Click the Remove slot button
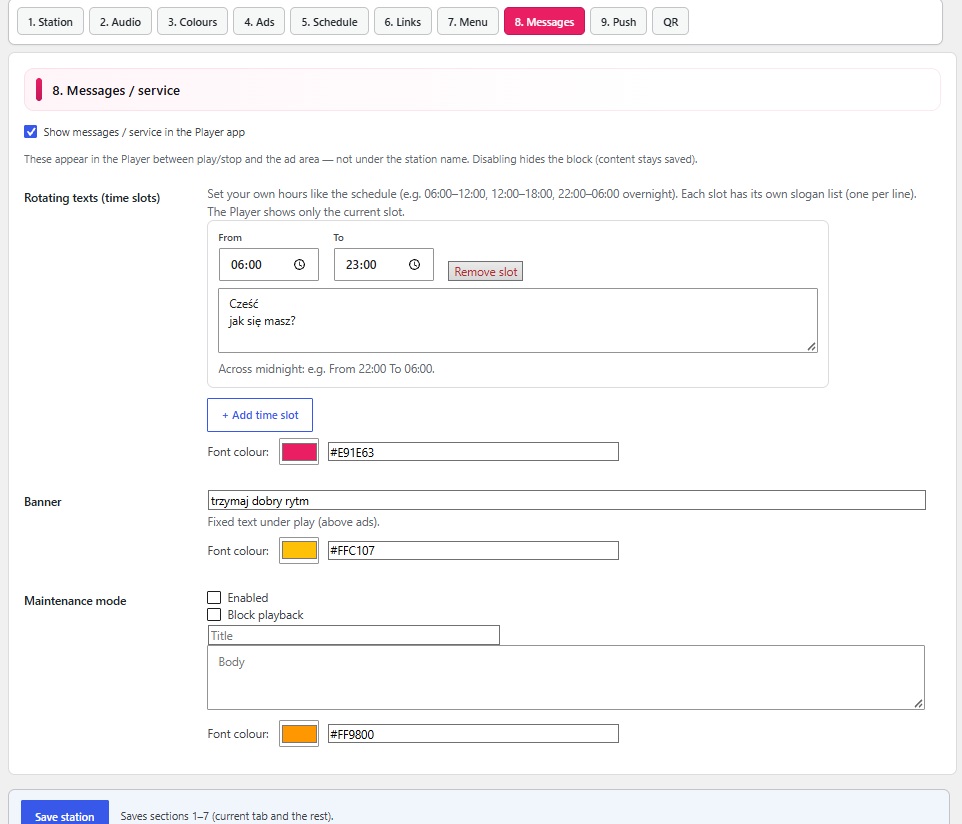 pos(485,272)
